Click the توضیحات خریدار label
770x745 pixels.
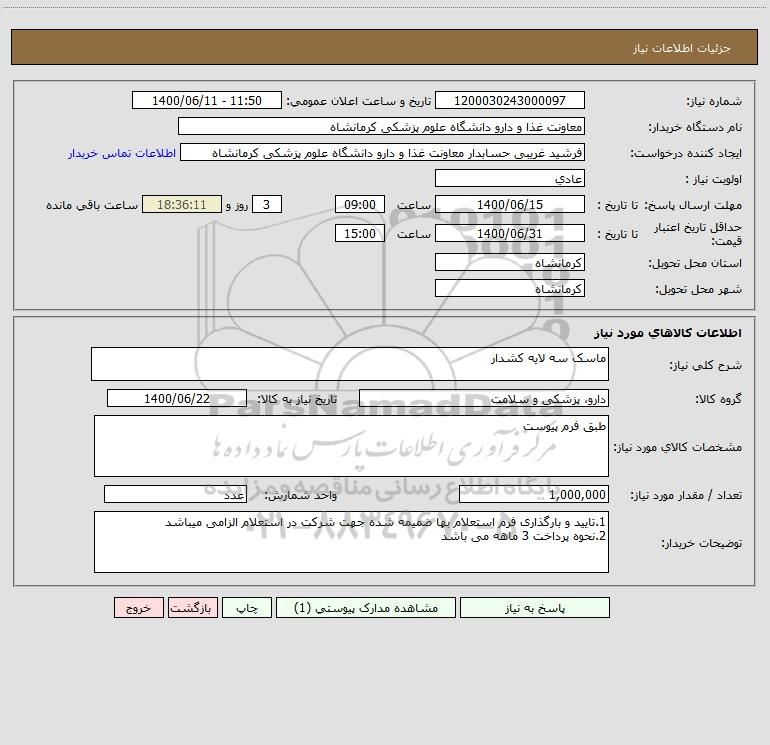[702, 543]
